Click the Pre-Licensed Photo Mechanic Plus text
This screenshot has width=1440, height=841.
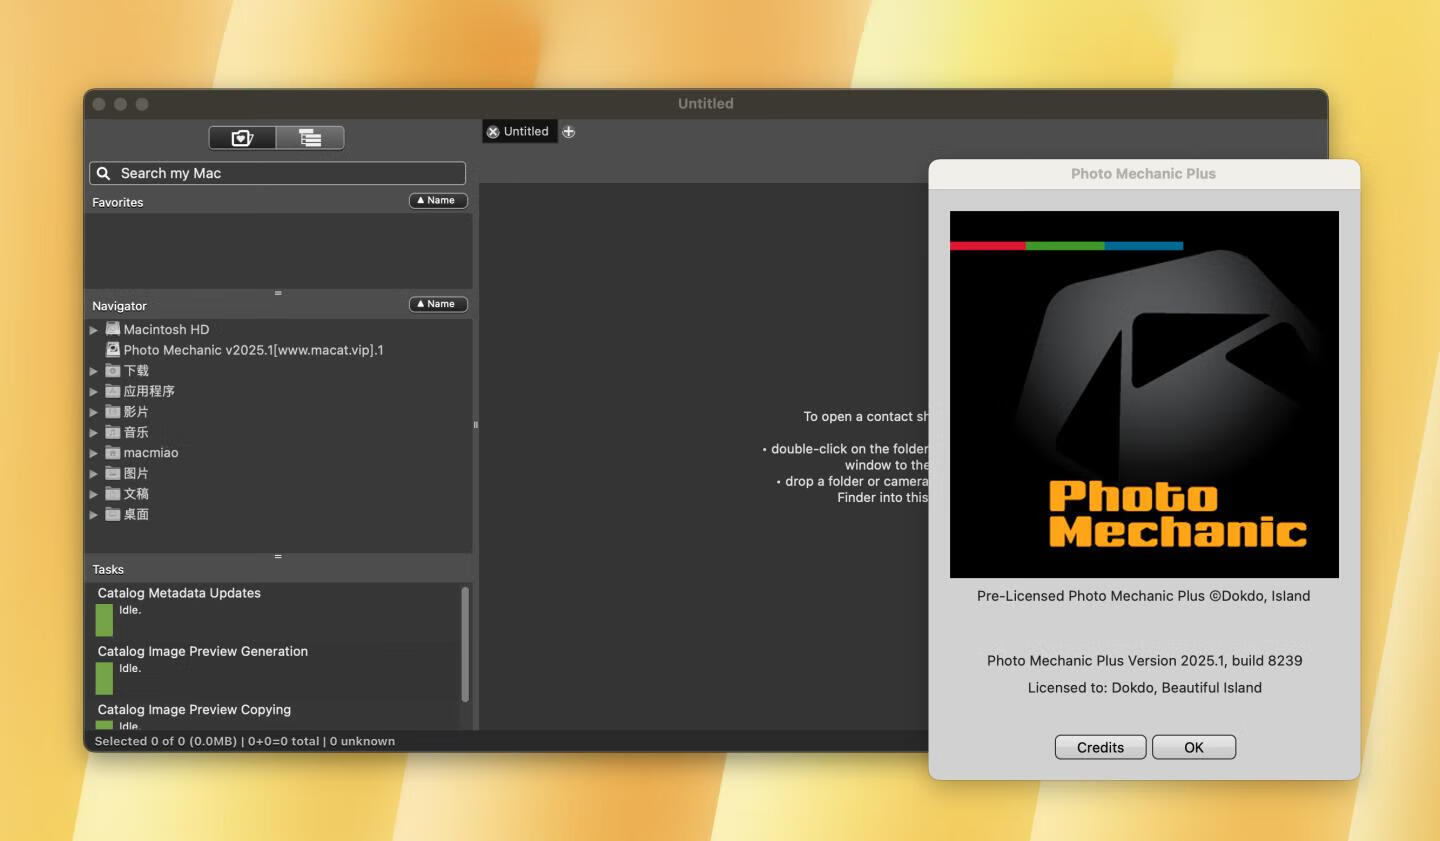1144,595
